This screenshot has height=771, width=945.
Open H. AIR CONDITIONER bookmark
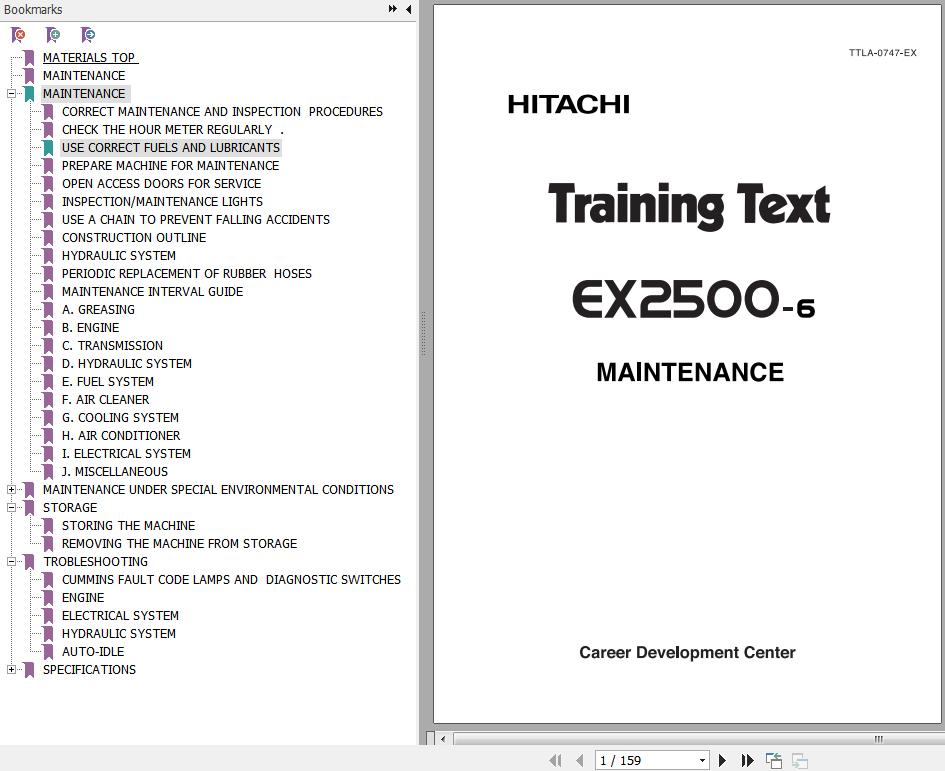click(121, 435)
